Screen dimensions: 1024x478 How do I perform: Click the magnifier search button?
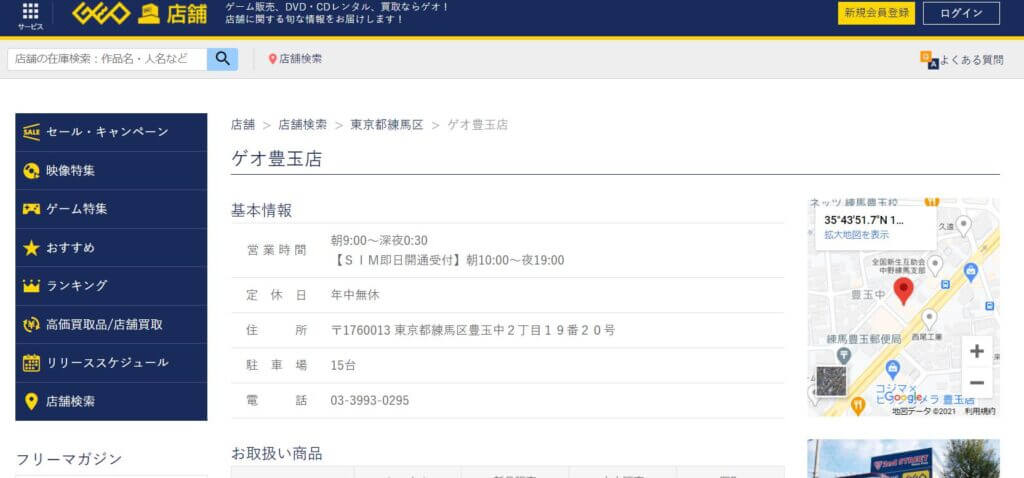(223, 59)
